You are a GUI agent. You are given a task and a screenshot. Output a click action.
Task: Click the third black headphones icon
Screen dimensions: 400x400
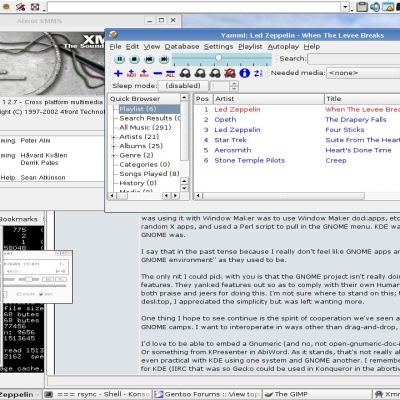tap(215, 73)
